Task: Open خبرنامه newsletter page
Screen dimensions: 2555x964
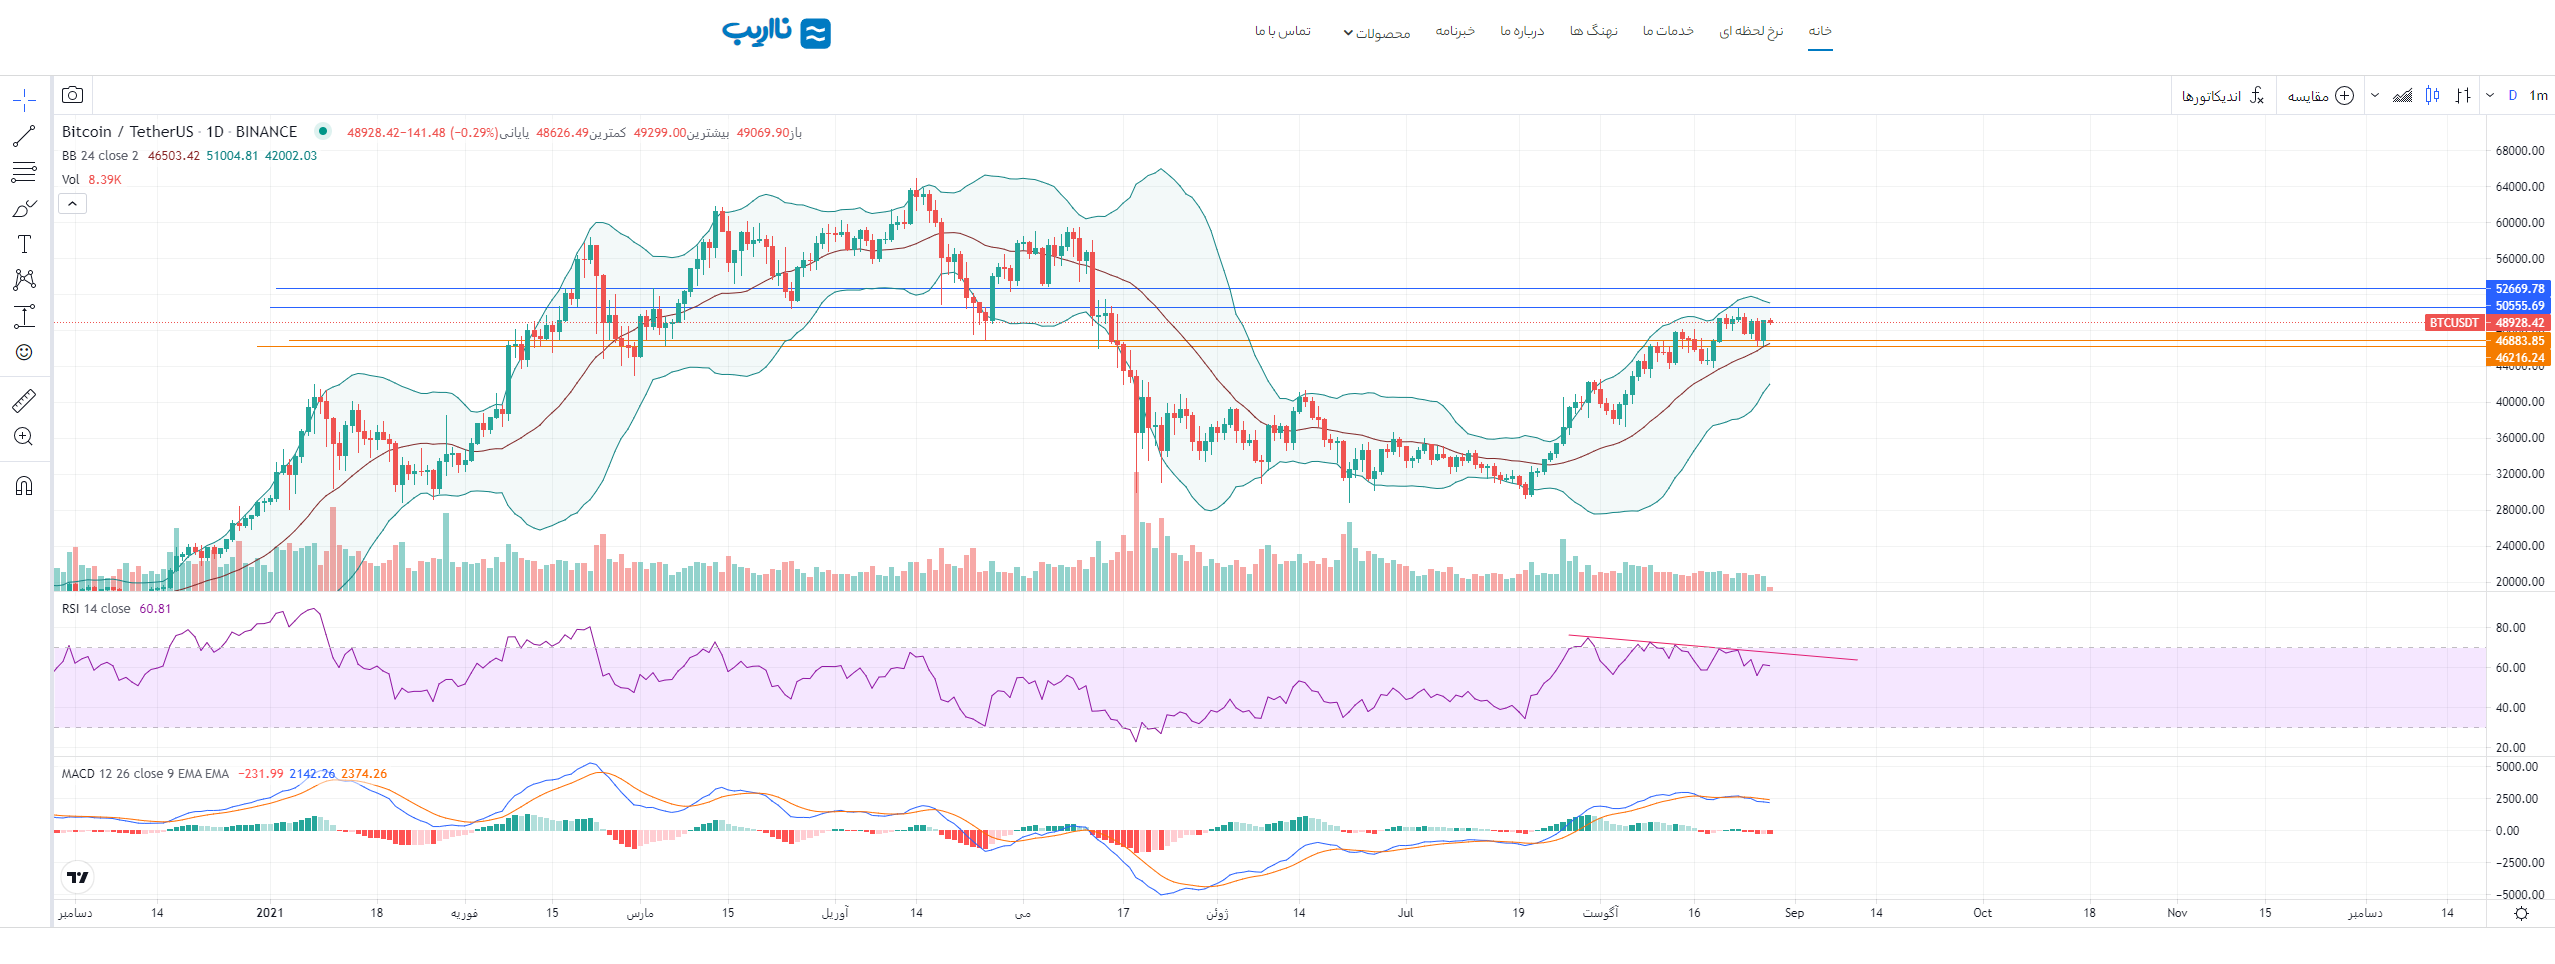Action: [x=1455, y=31]
